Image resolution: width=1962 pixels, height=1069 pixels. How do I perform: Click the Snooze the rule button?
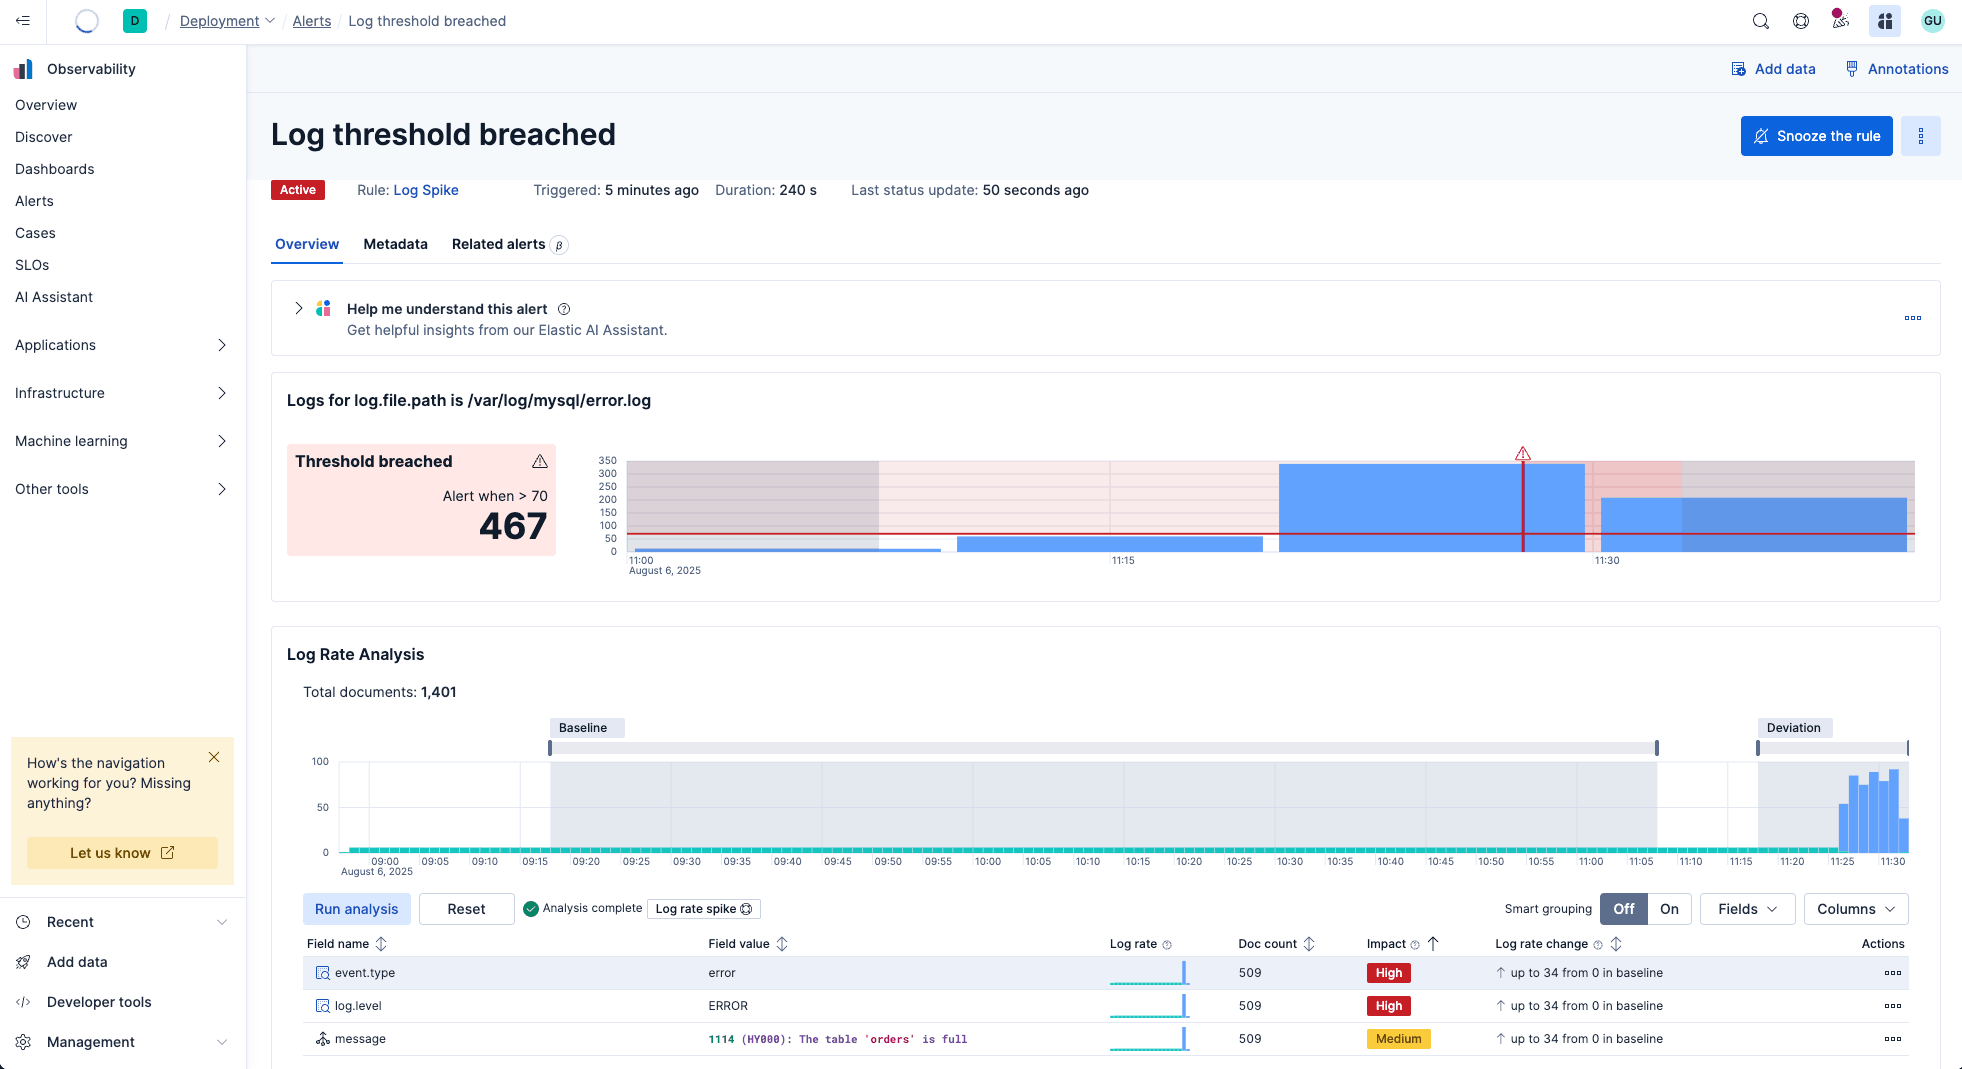(x=1816, y=136)
